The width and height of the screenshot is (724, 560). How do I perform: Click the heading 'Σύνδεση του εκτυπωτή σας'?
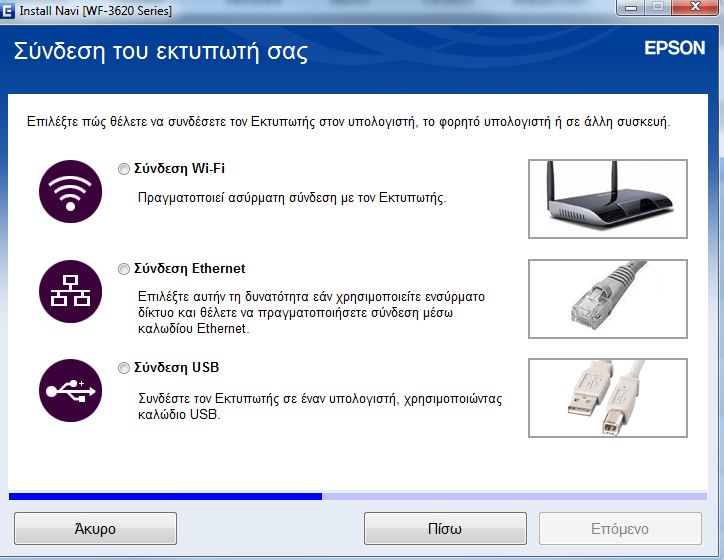(x=161, y=51)
